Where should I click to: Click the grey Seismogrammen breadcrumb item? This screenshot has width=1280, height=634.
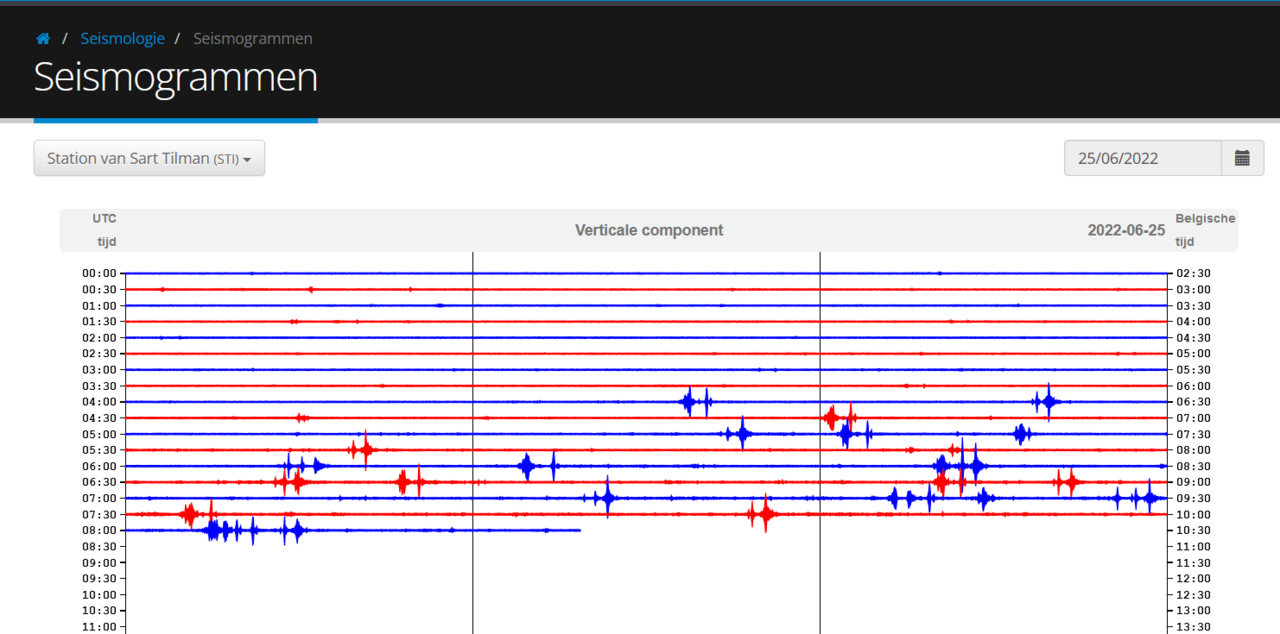point(252,39)
